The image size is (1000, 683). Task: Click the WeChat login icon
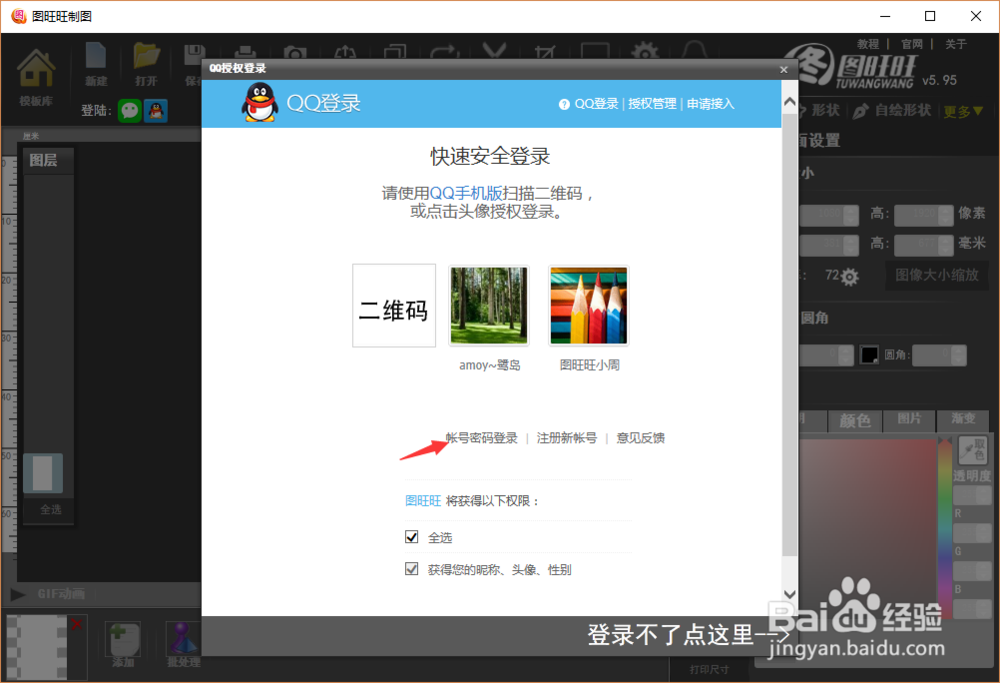coord(130,111)
